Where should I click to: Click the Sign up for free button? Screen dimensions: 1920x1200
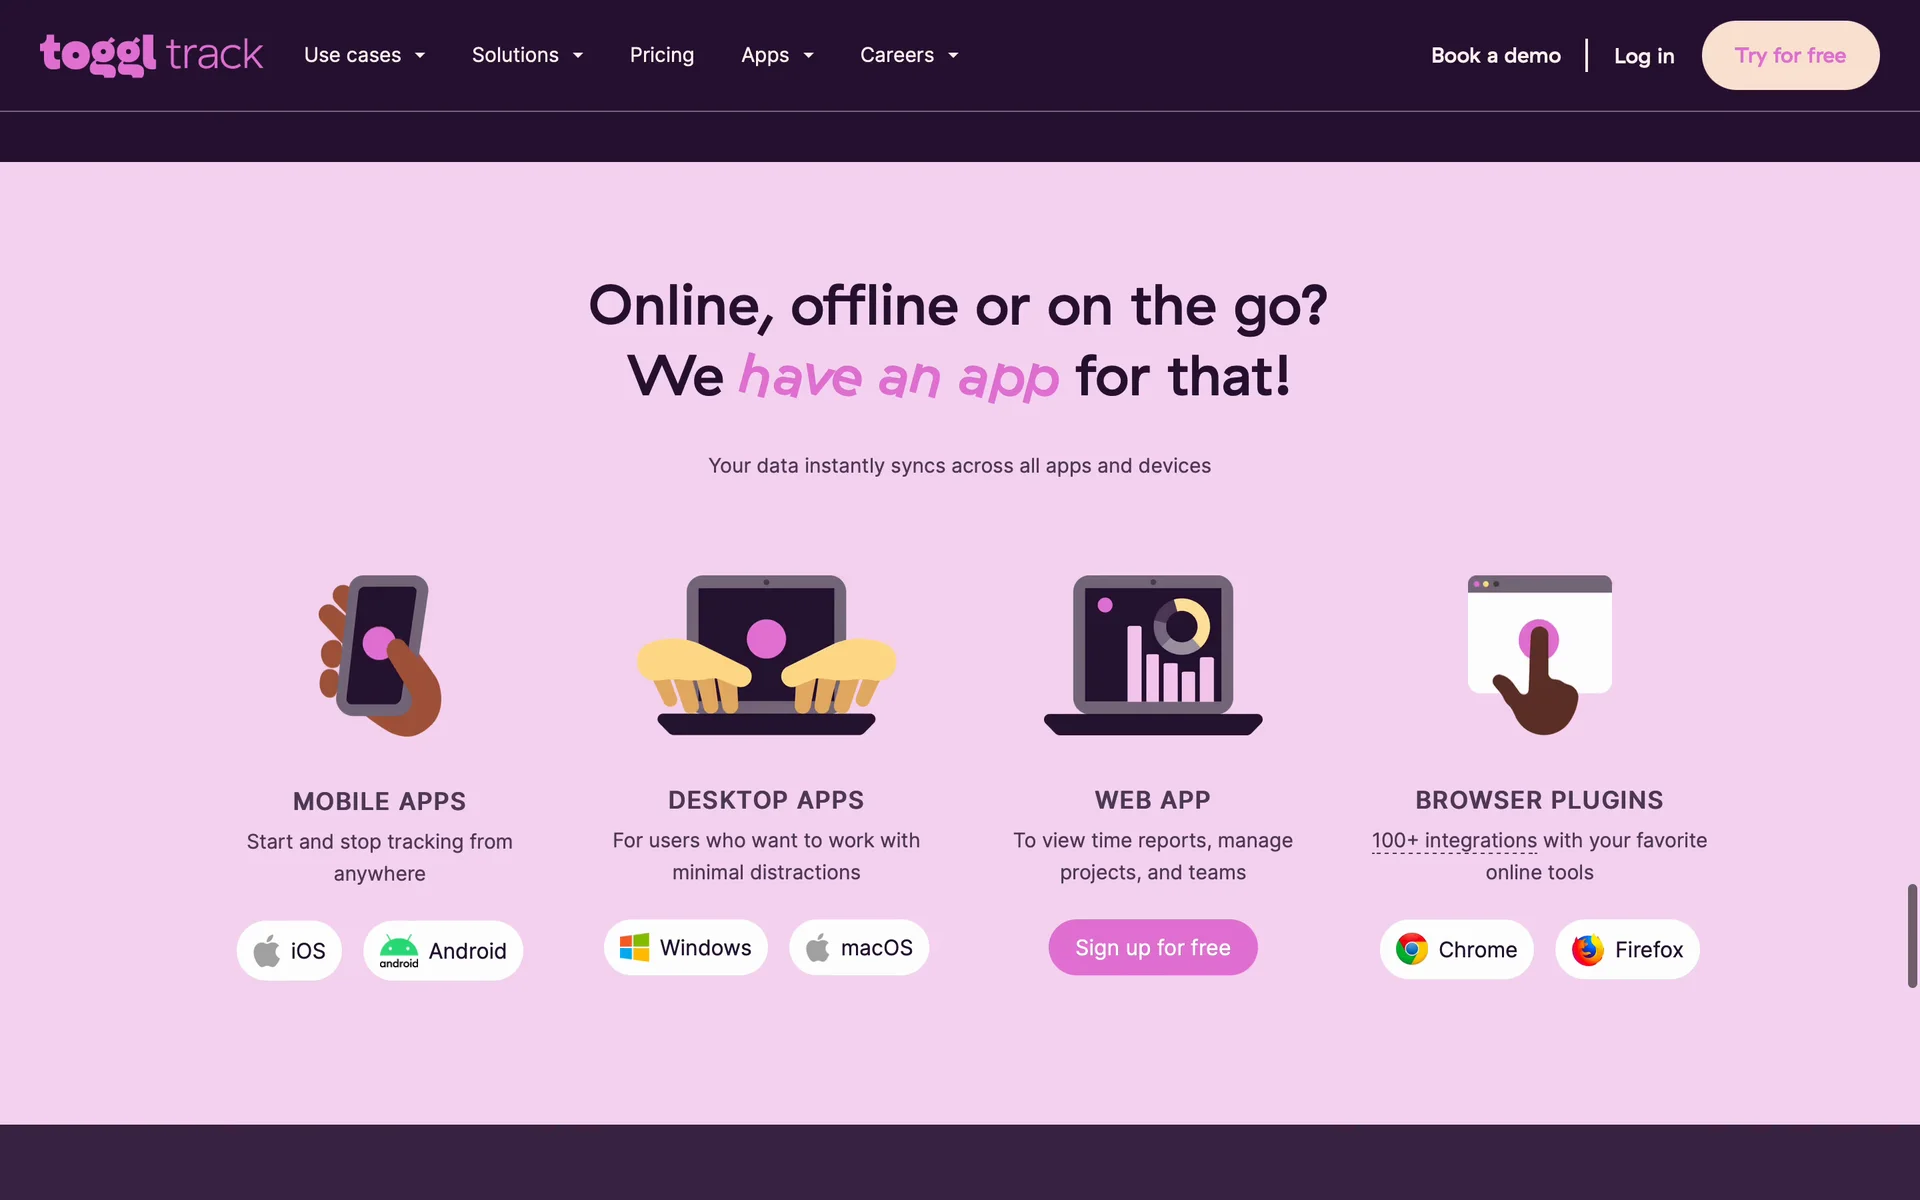(x=1153, y=947)
